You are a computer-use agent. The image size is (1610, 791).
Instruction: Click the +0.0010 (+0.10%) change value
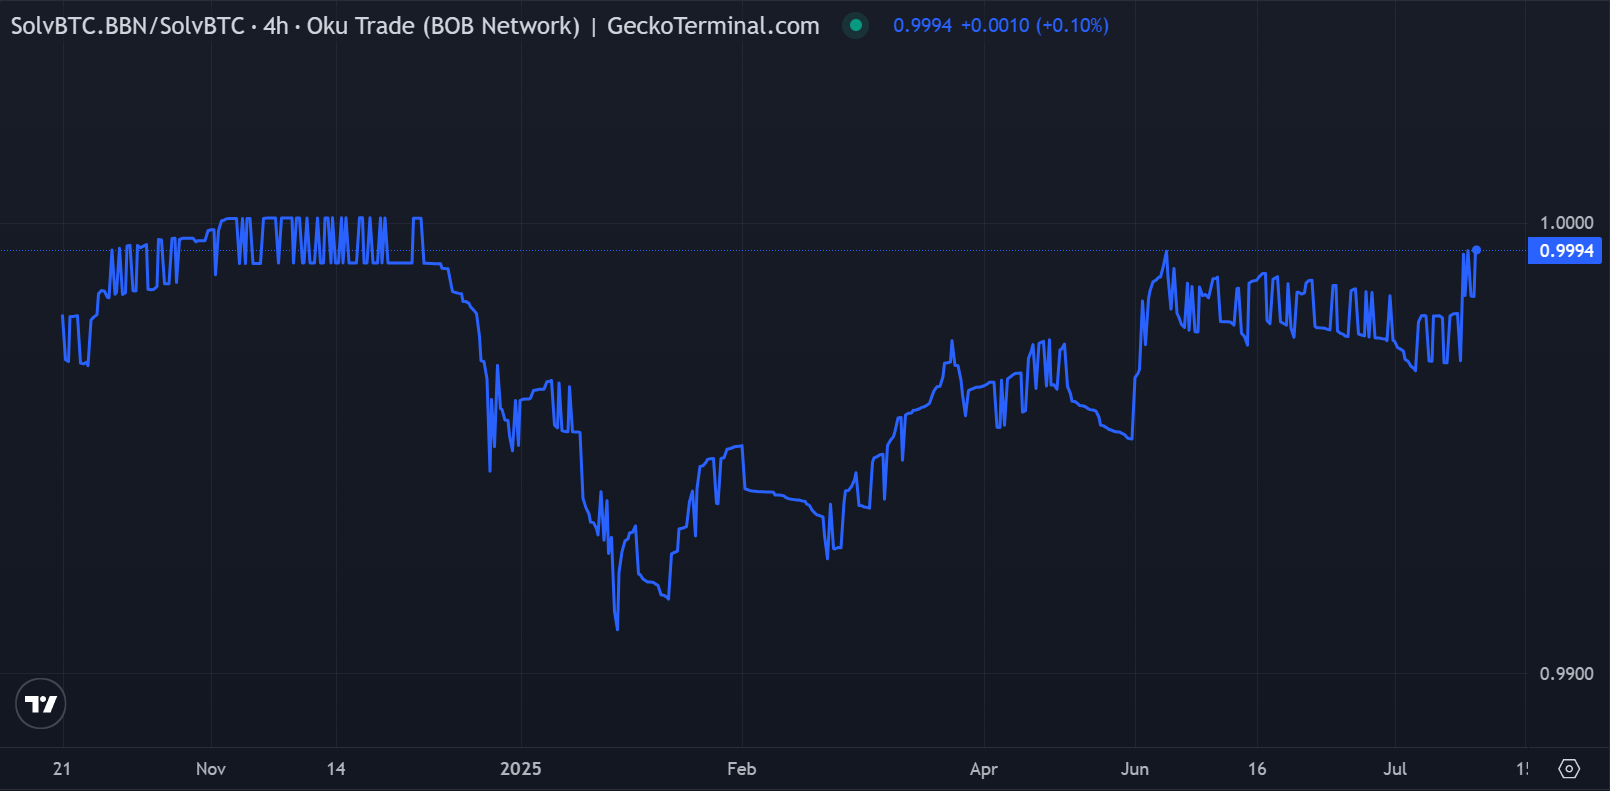tap(1035, 26)
